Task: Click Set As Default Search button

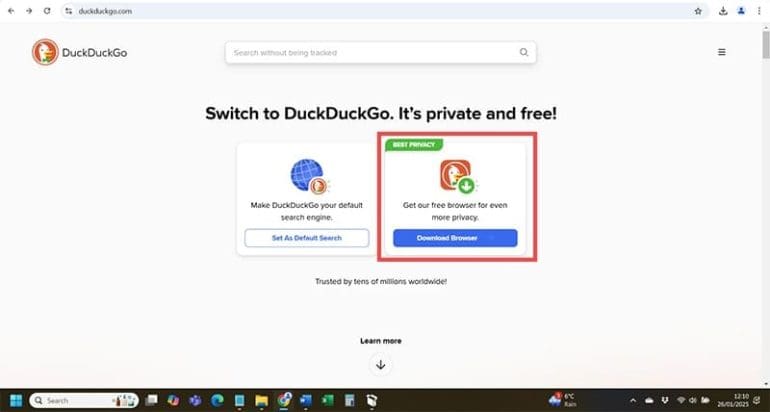Action: (307, 238)
